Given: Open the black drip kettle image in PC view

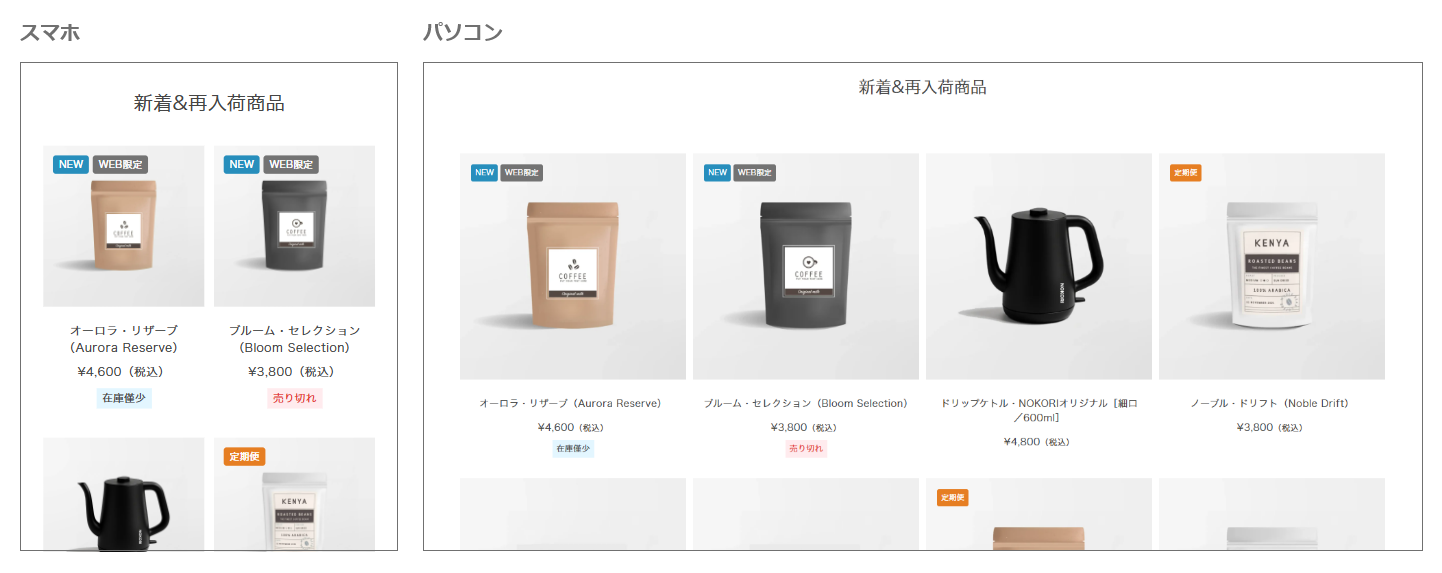Looking at the screenshot, I should (1039, 266).
